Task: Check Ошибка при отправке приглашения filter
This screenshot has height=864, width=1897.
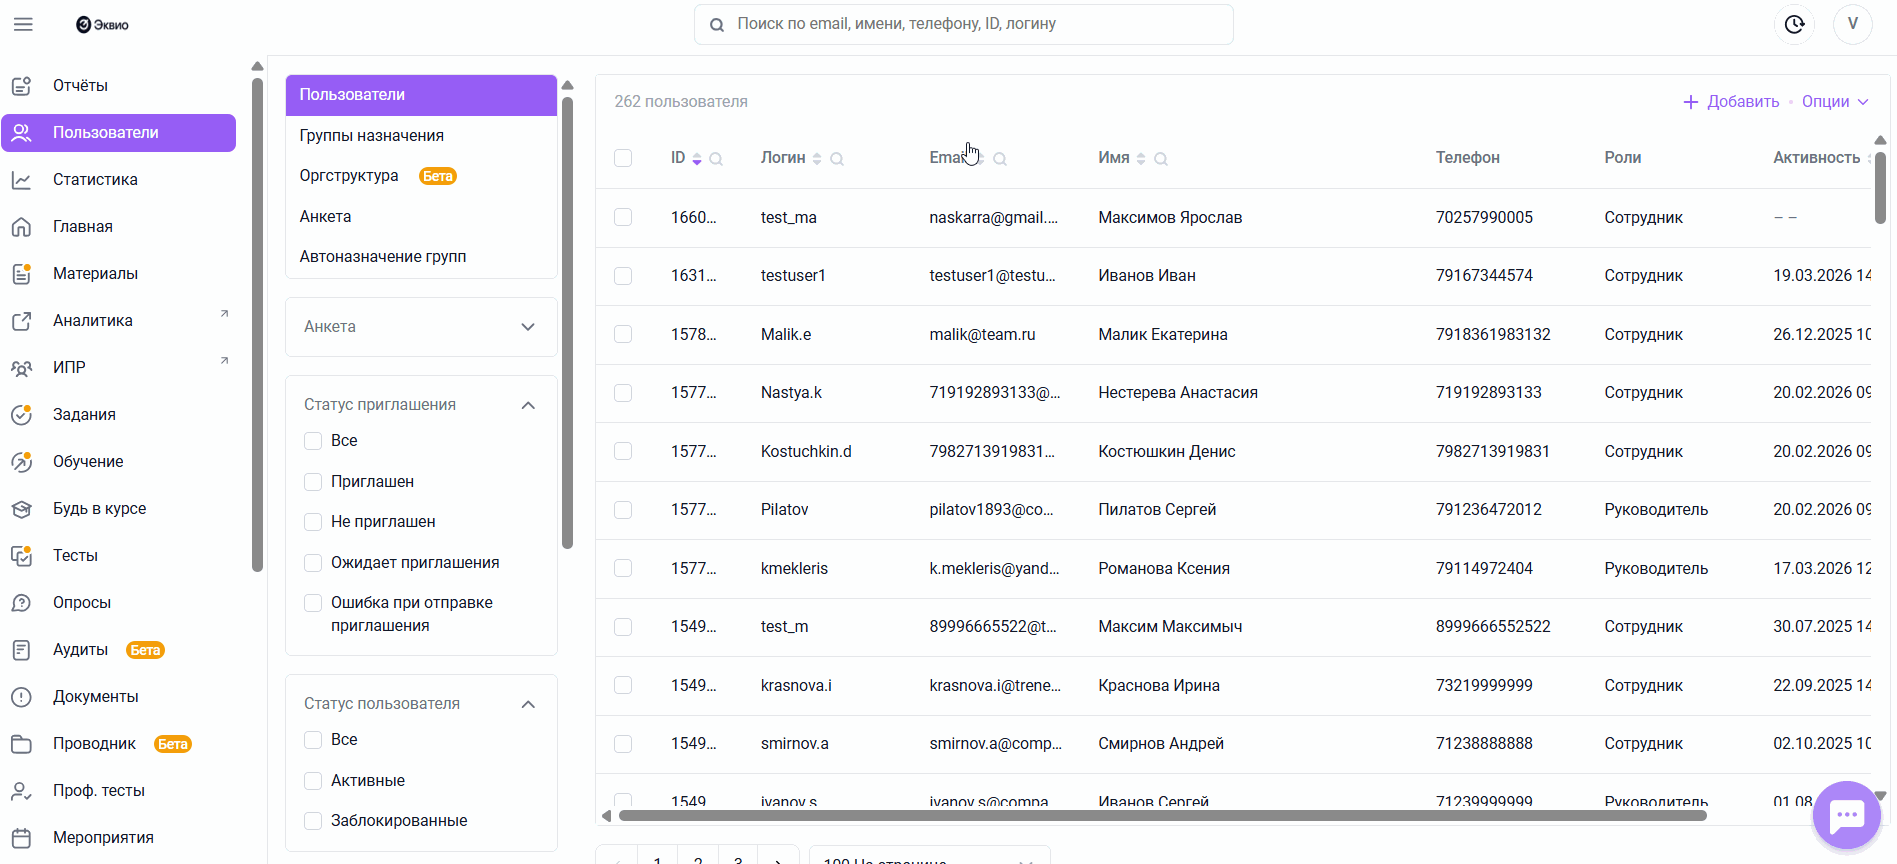Action: pos(313,603)
